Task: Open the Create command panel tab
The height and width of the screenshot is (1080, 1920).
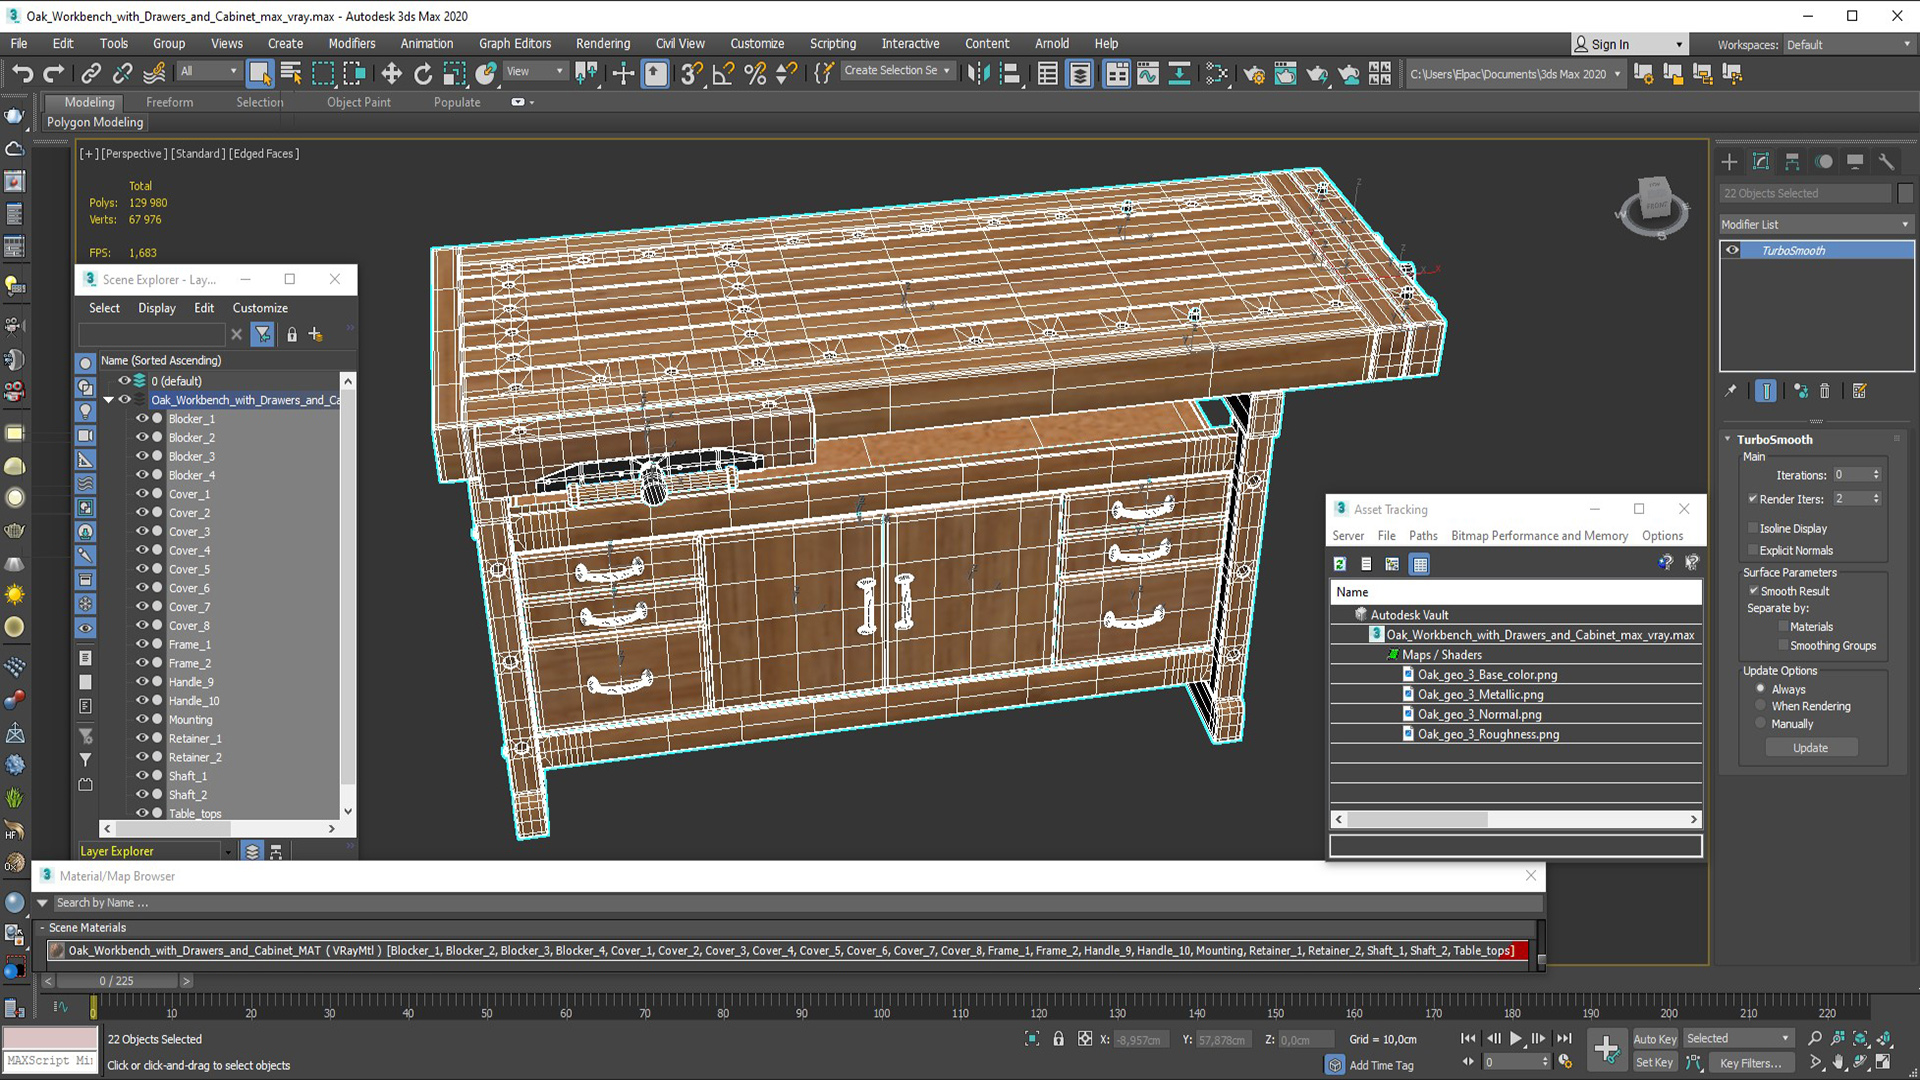Action: pyautogui.click(x=1729, y=162)
